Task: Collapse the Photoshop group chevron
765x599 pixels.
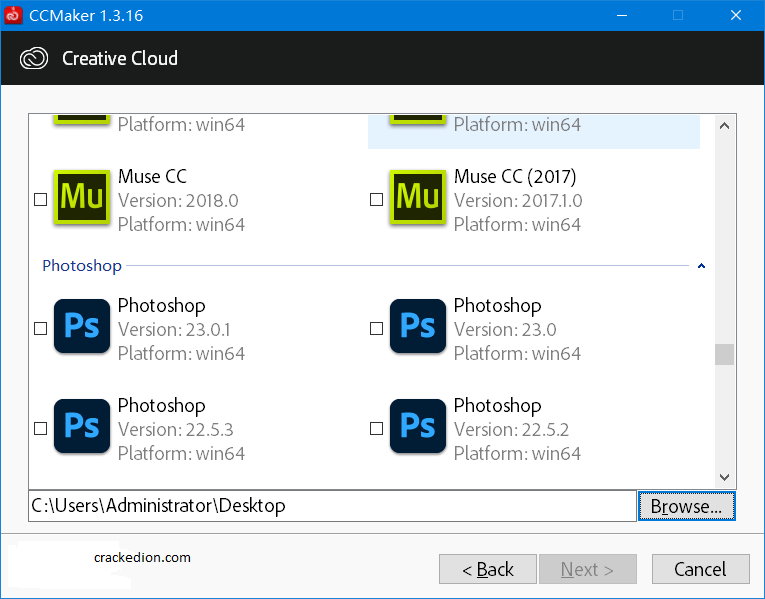Action: point(701,266)
